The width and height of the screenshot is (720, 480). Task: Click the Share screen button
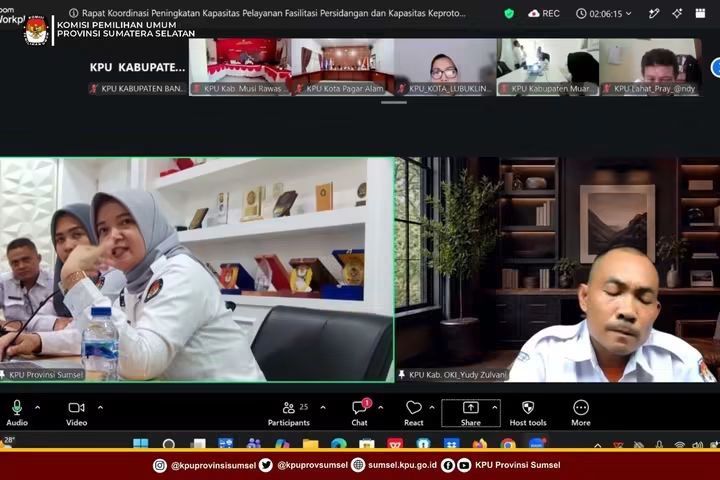coord(471,413)
